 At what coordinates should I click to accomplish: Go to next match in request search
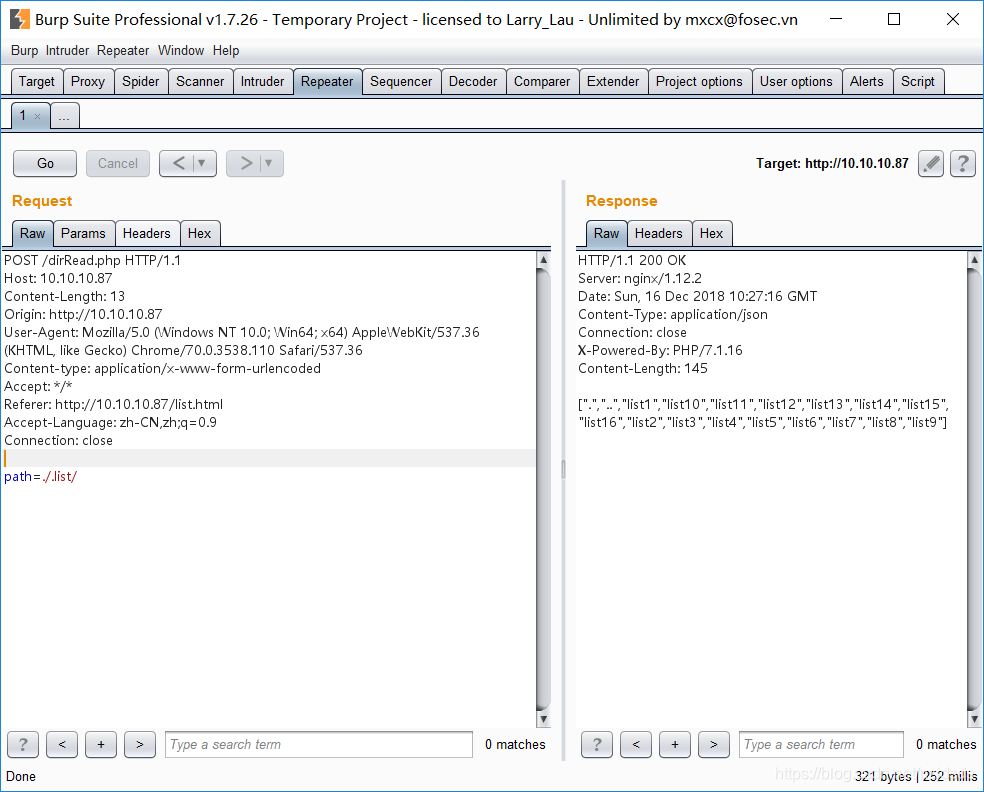pos(140,744)
